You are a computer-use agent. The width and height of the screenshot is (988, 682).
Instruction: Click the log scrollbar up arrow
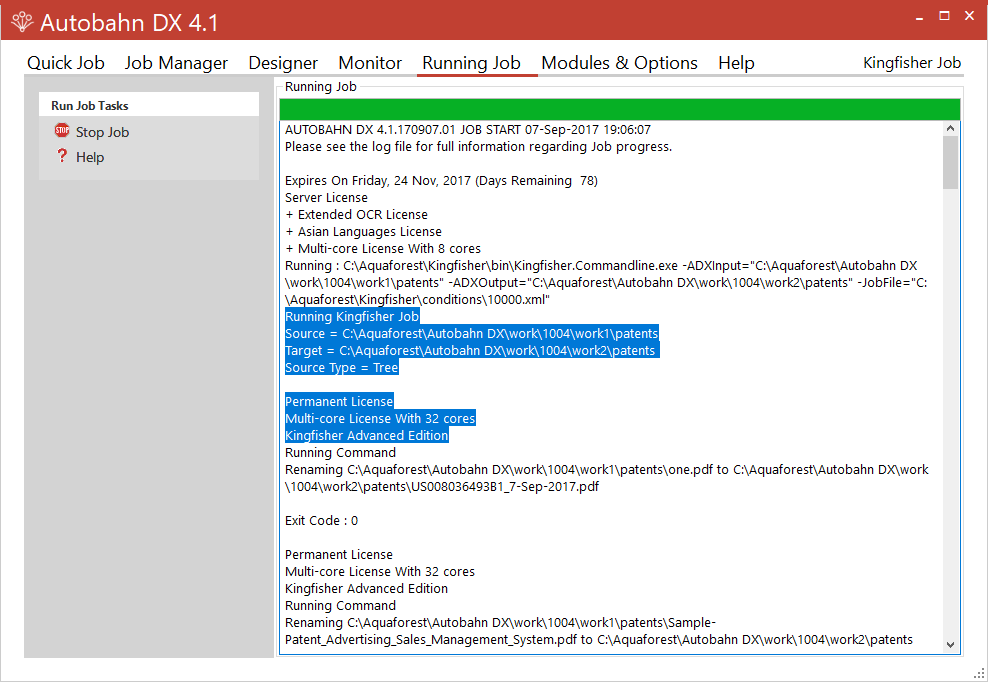[x=950, y=129]
